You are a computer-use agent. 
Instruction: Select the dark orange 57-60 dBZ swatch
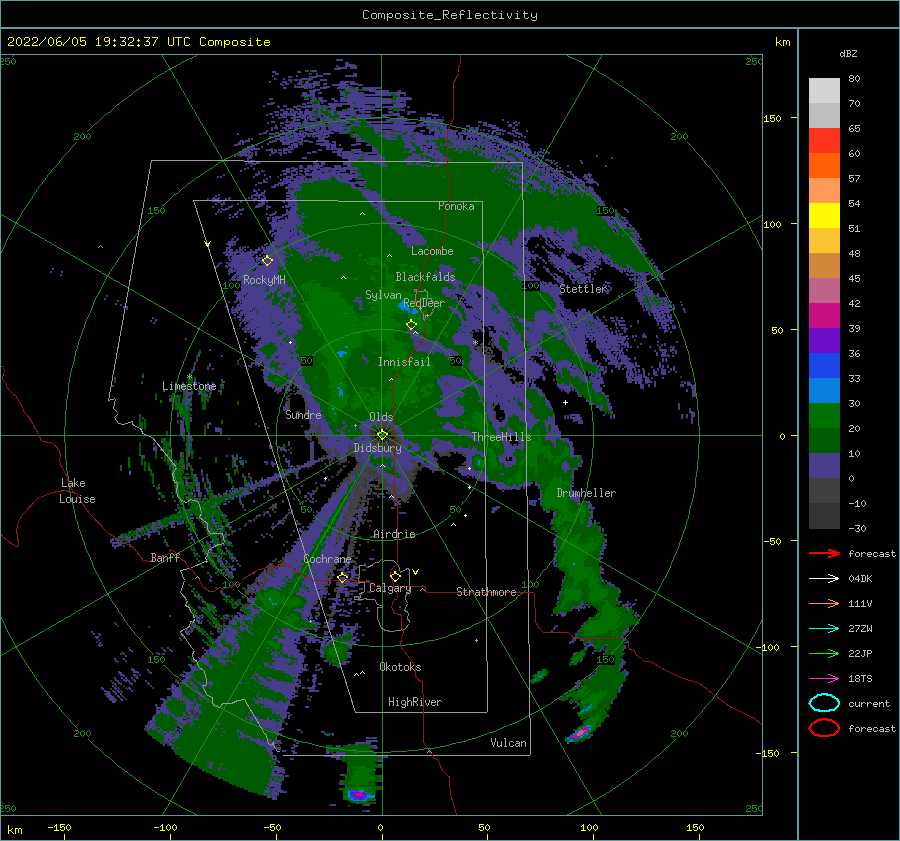[824, 166]
